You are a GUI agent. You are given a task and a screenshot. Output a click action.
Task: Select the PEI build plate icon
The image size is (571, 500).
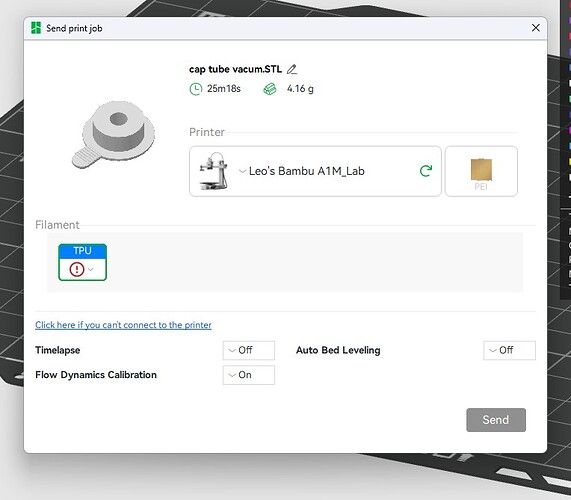(481, 171)
